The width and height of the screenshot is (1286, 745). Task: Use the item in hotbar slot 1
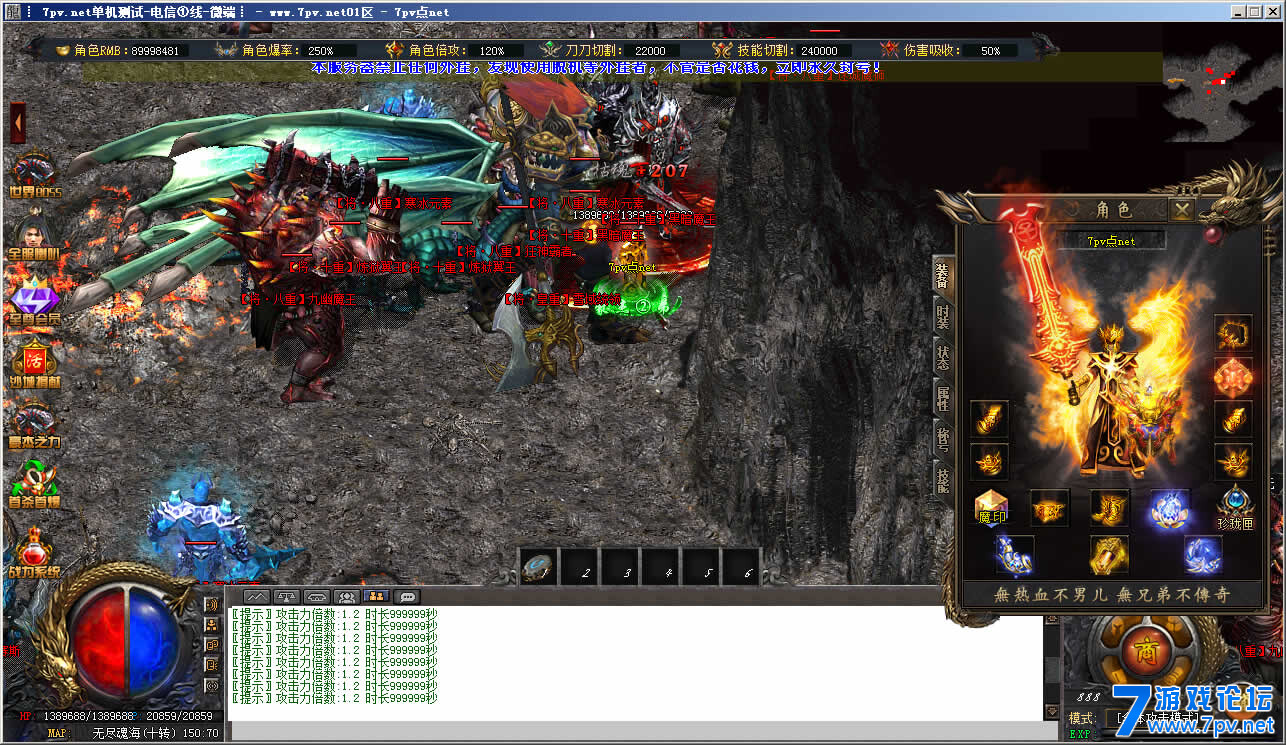pyautogui.click(x=539, y=567)
